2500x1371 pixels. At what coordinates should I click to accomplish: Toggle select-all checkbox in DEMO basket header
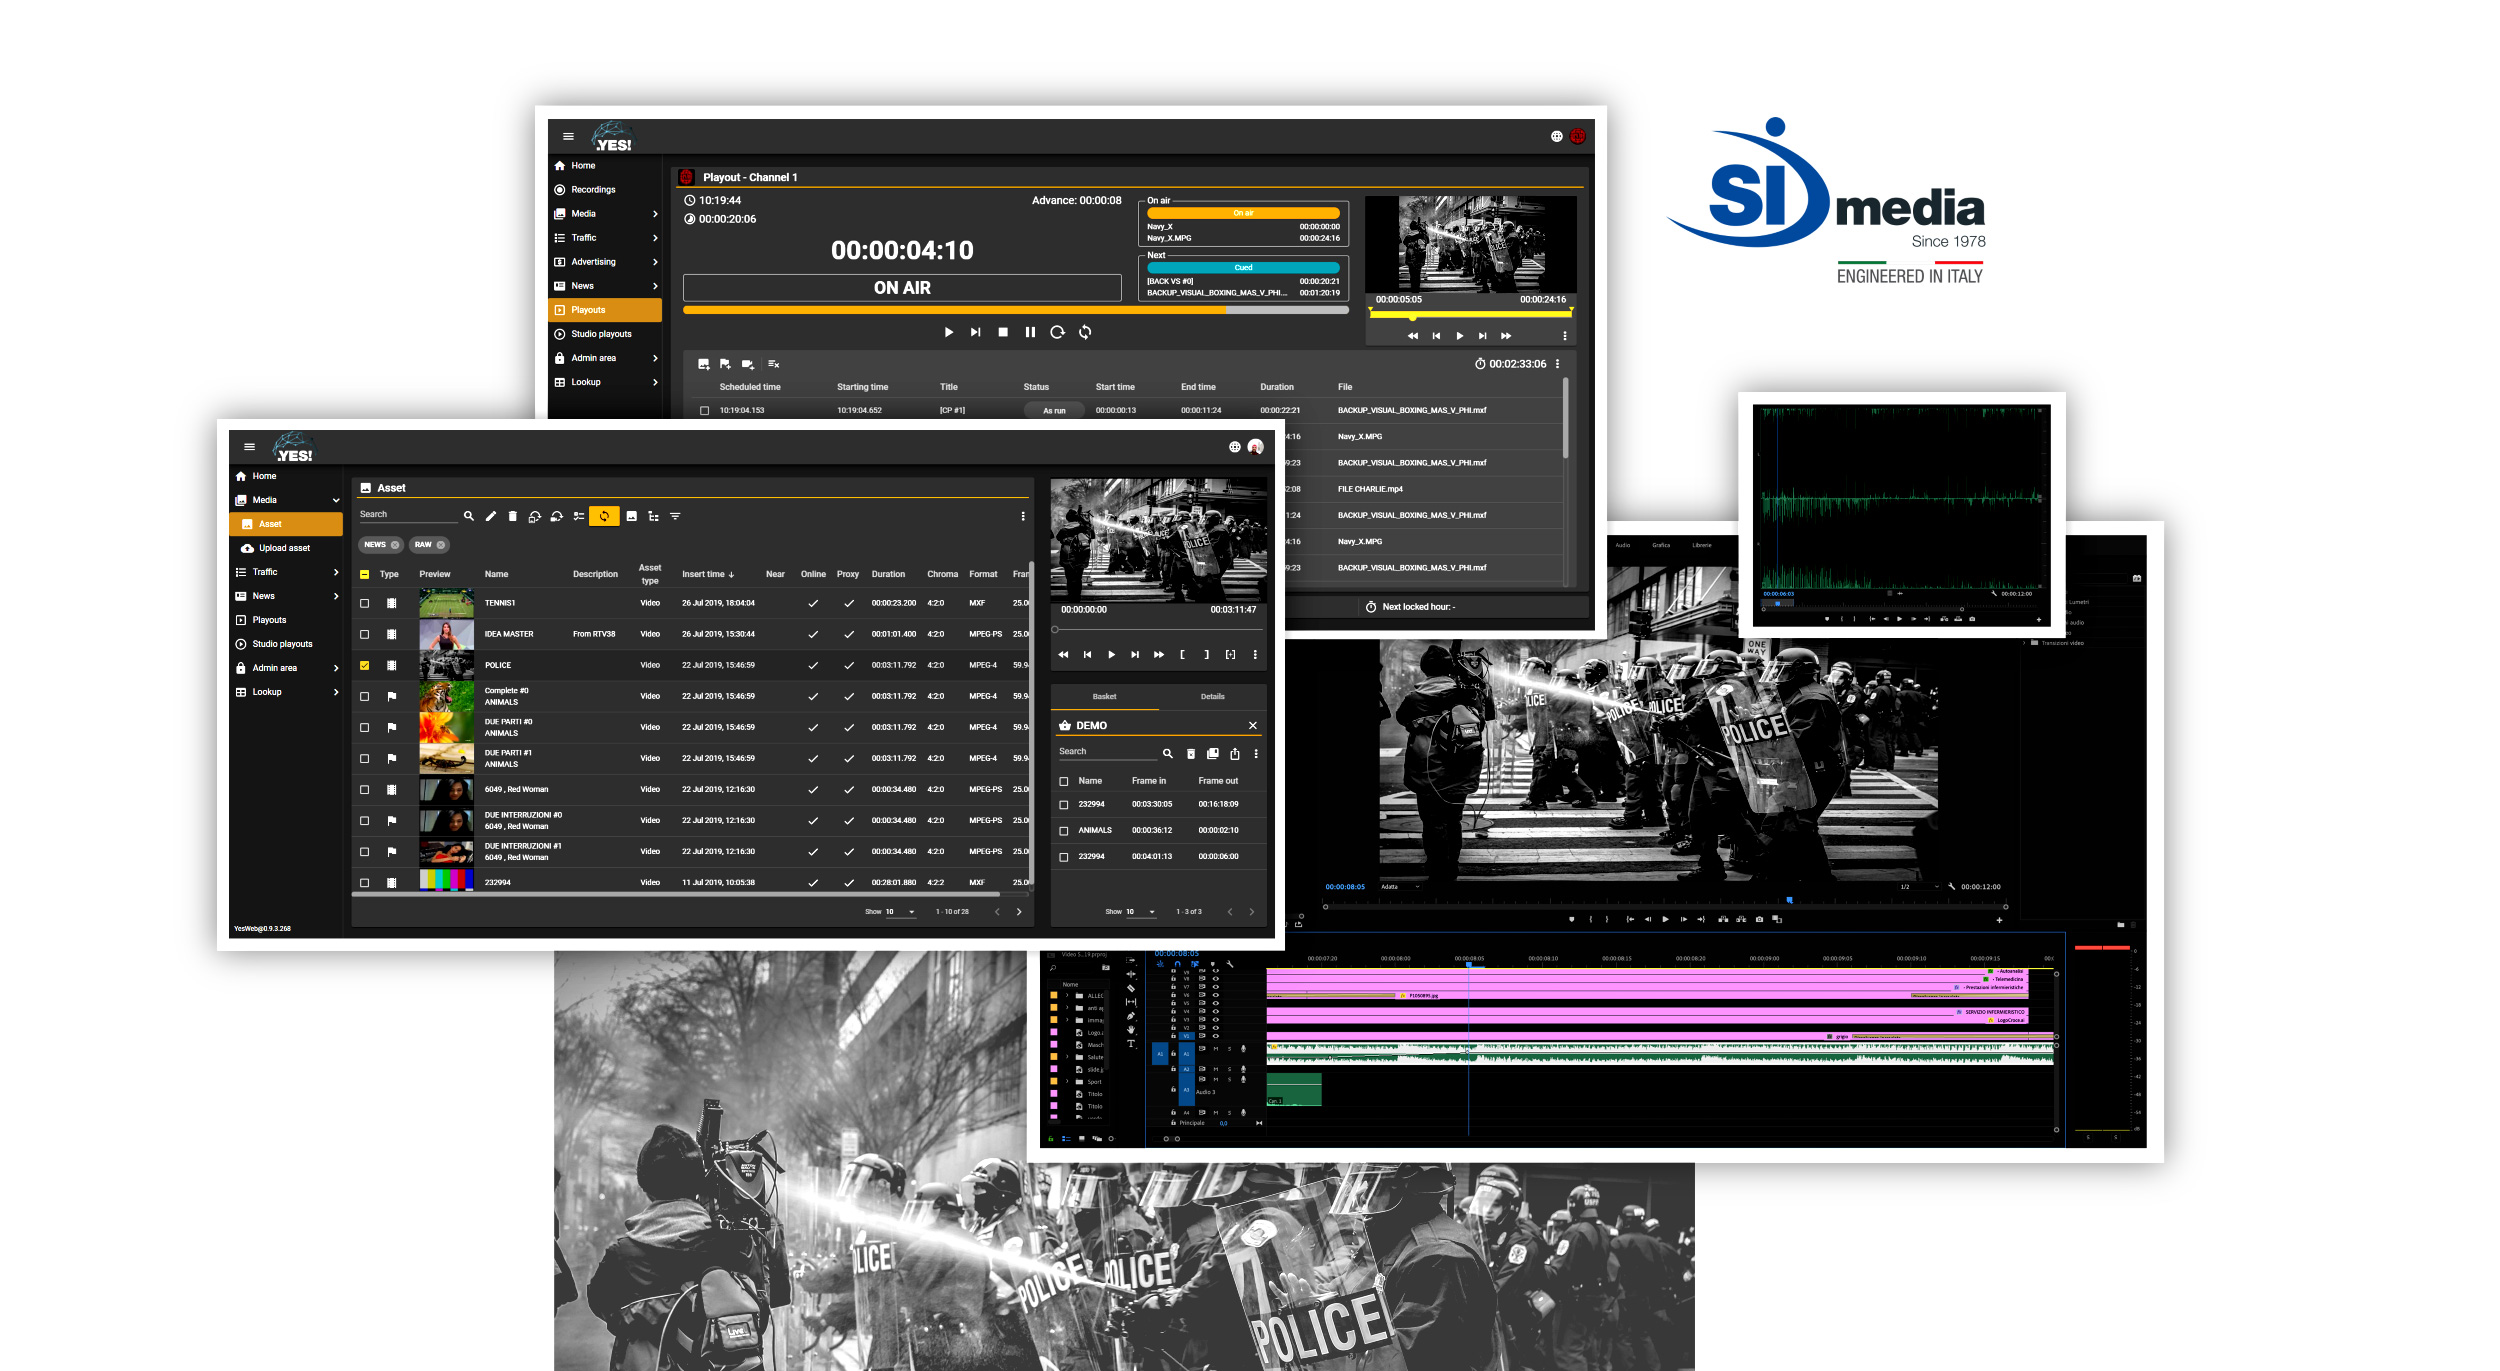[1063, 781]
